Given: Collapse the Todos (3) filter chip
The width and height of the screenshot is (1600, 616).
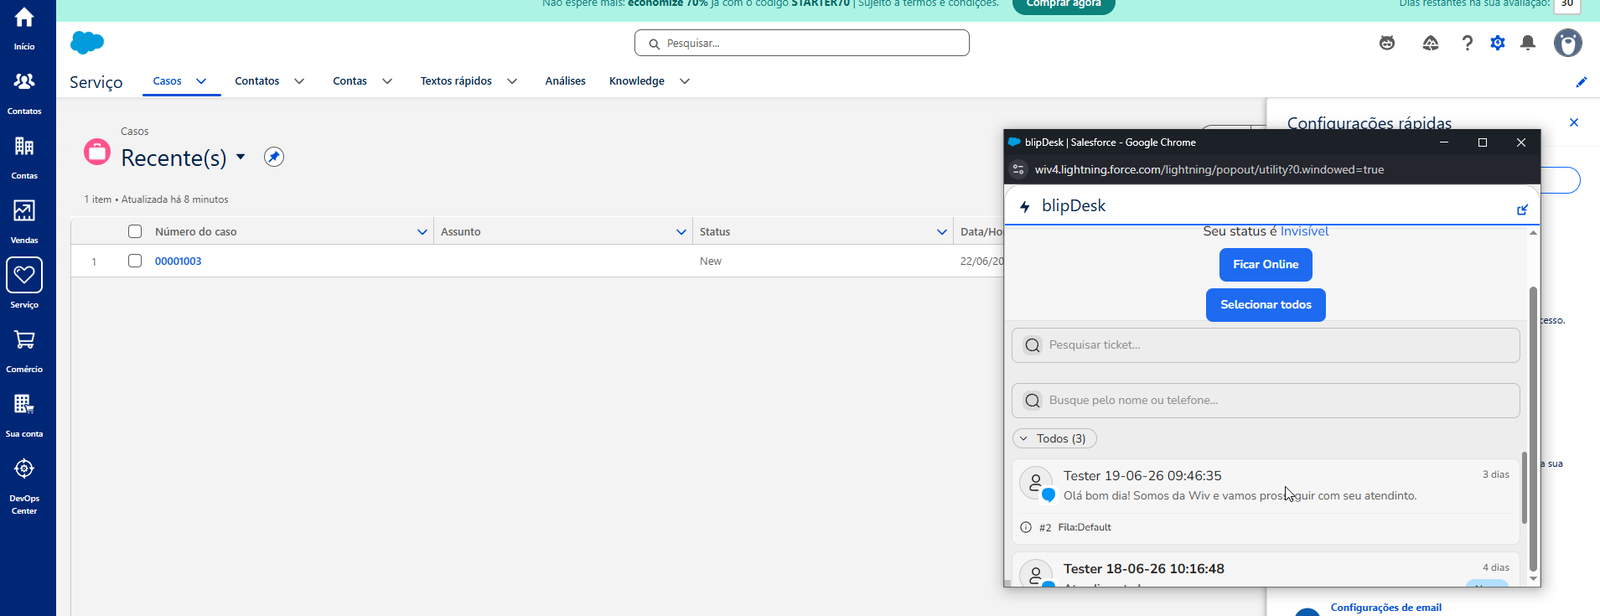Looking at the screenshot, I should pyautogui.click(x=1055, y=439).
